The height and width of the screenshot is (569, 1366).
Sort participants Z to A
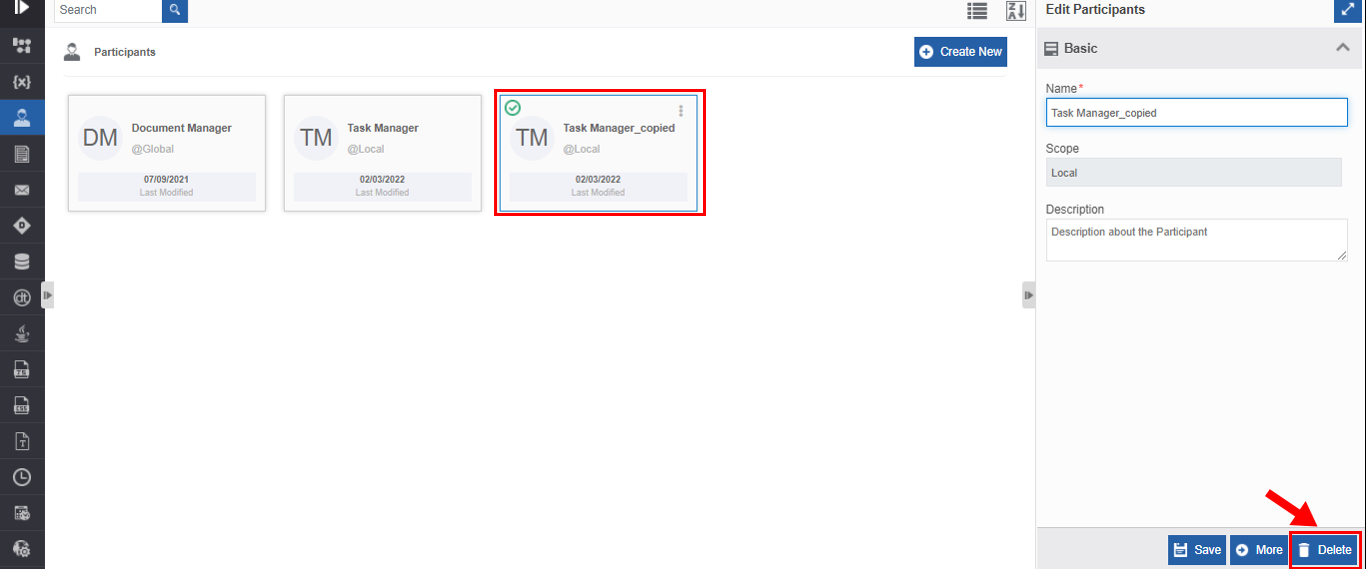(1016, 10)
